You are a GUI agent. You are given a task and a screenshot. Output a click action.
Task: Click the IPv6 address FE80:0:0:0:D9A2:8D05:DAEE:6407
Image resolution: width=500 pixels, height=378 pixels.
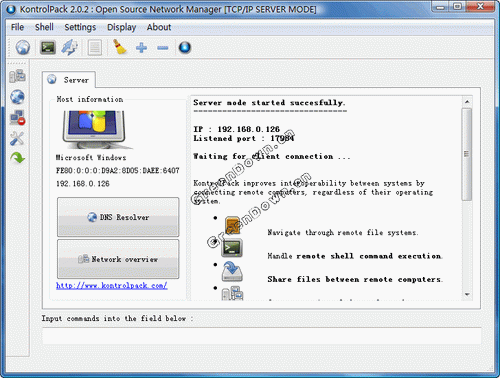pyautogui.click(x=118, y=171)
